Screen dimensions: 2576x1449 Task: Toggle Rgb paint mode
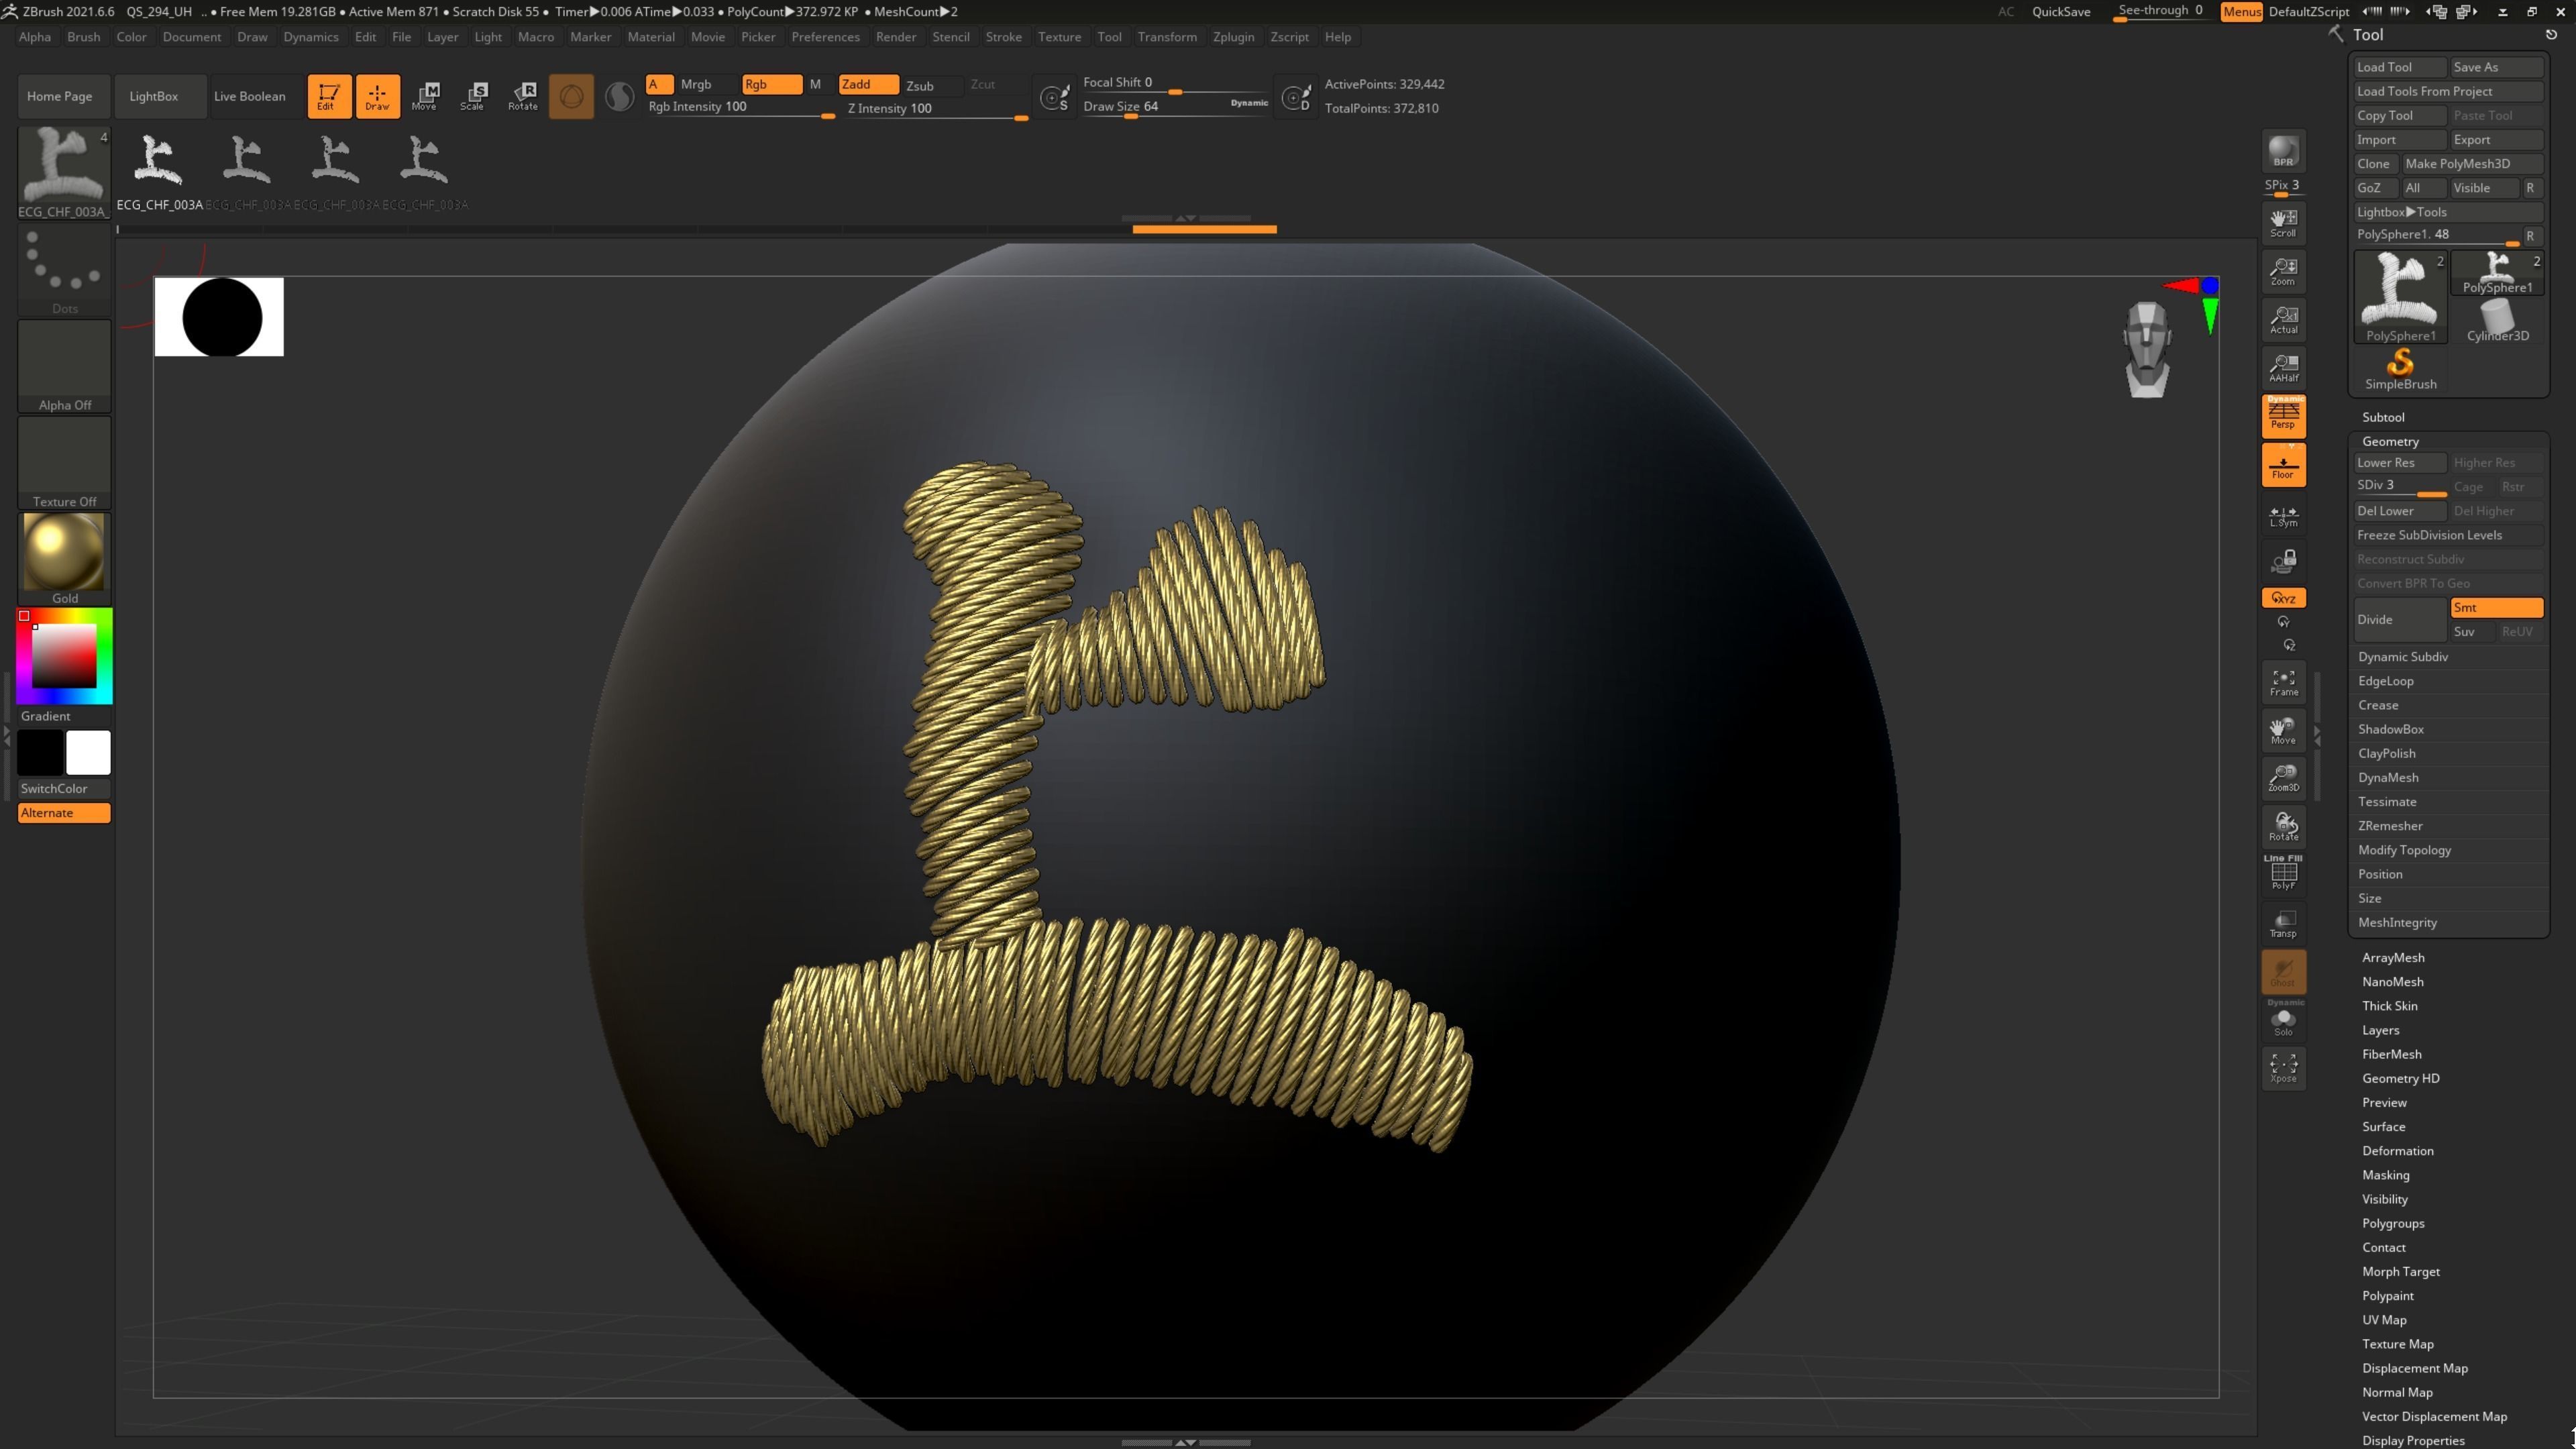click(771, 84)
